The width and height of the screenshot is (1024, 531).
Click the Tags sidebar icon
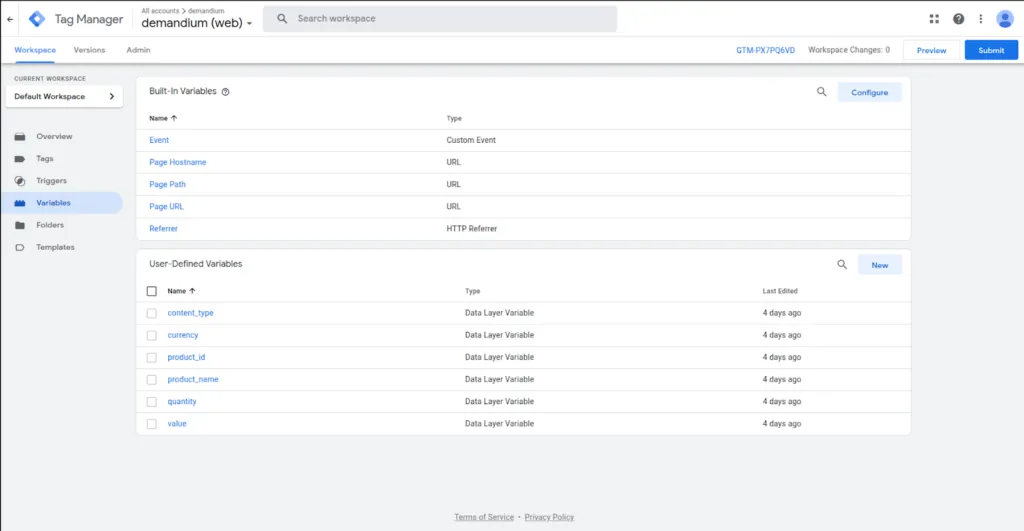20,159
